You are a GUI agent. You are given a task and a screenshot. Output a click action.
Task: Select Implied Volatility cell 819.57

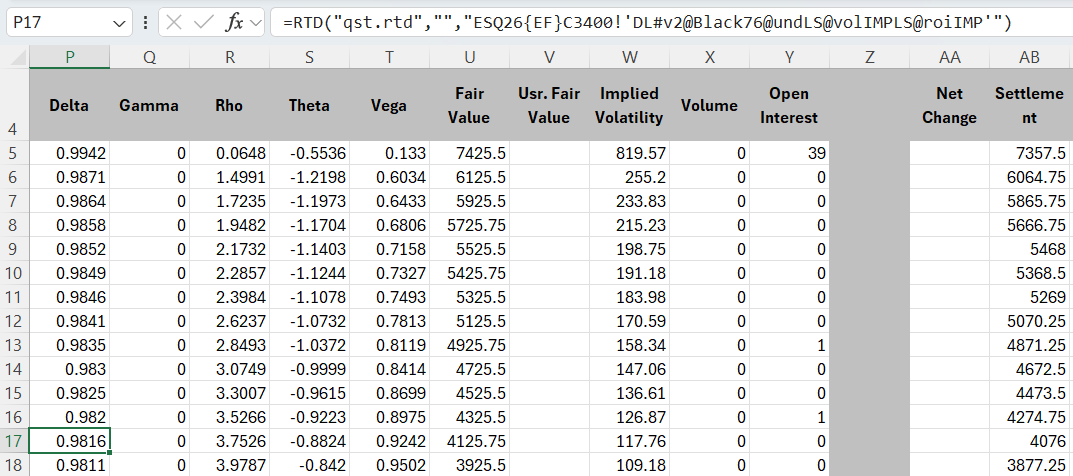[x=630, y=153]
